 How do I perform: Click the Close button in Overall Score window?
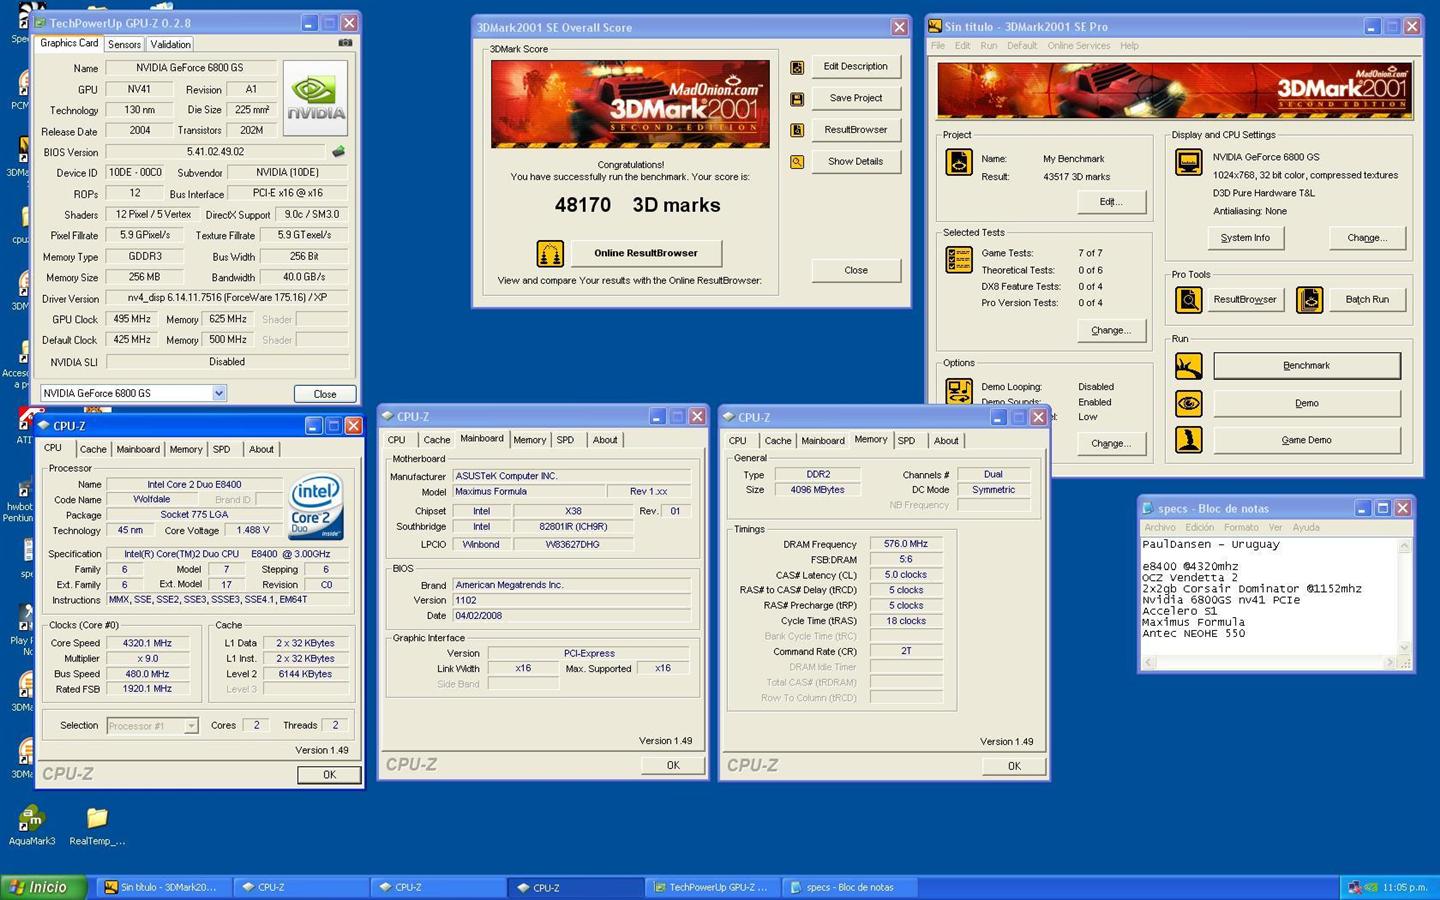[x=856, y=270]
